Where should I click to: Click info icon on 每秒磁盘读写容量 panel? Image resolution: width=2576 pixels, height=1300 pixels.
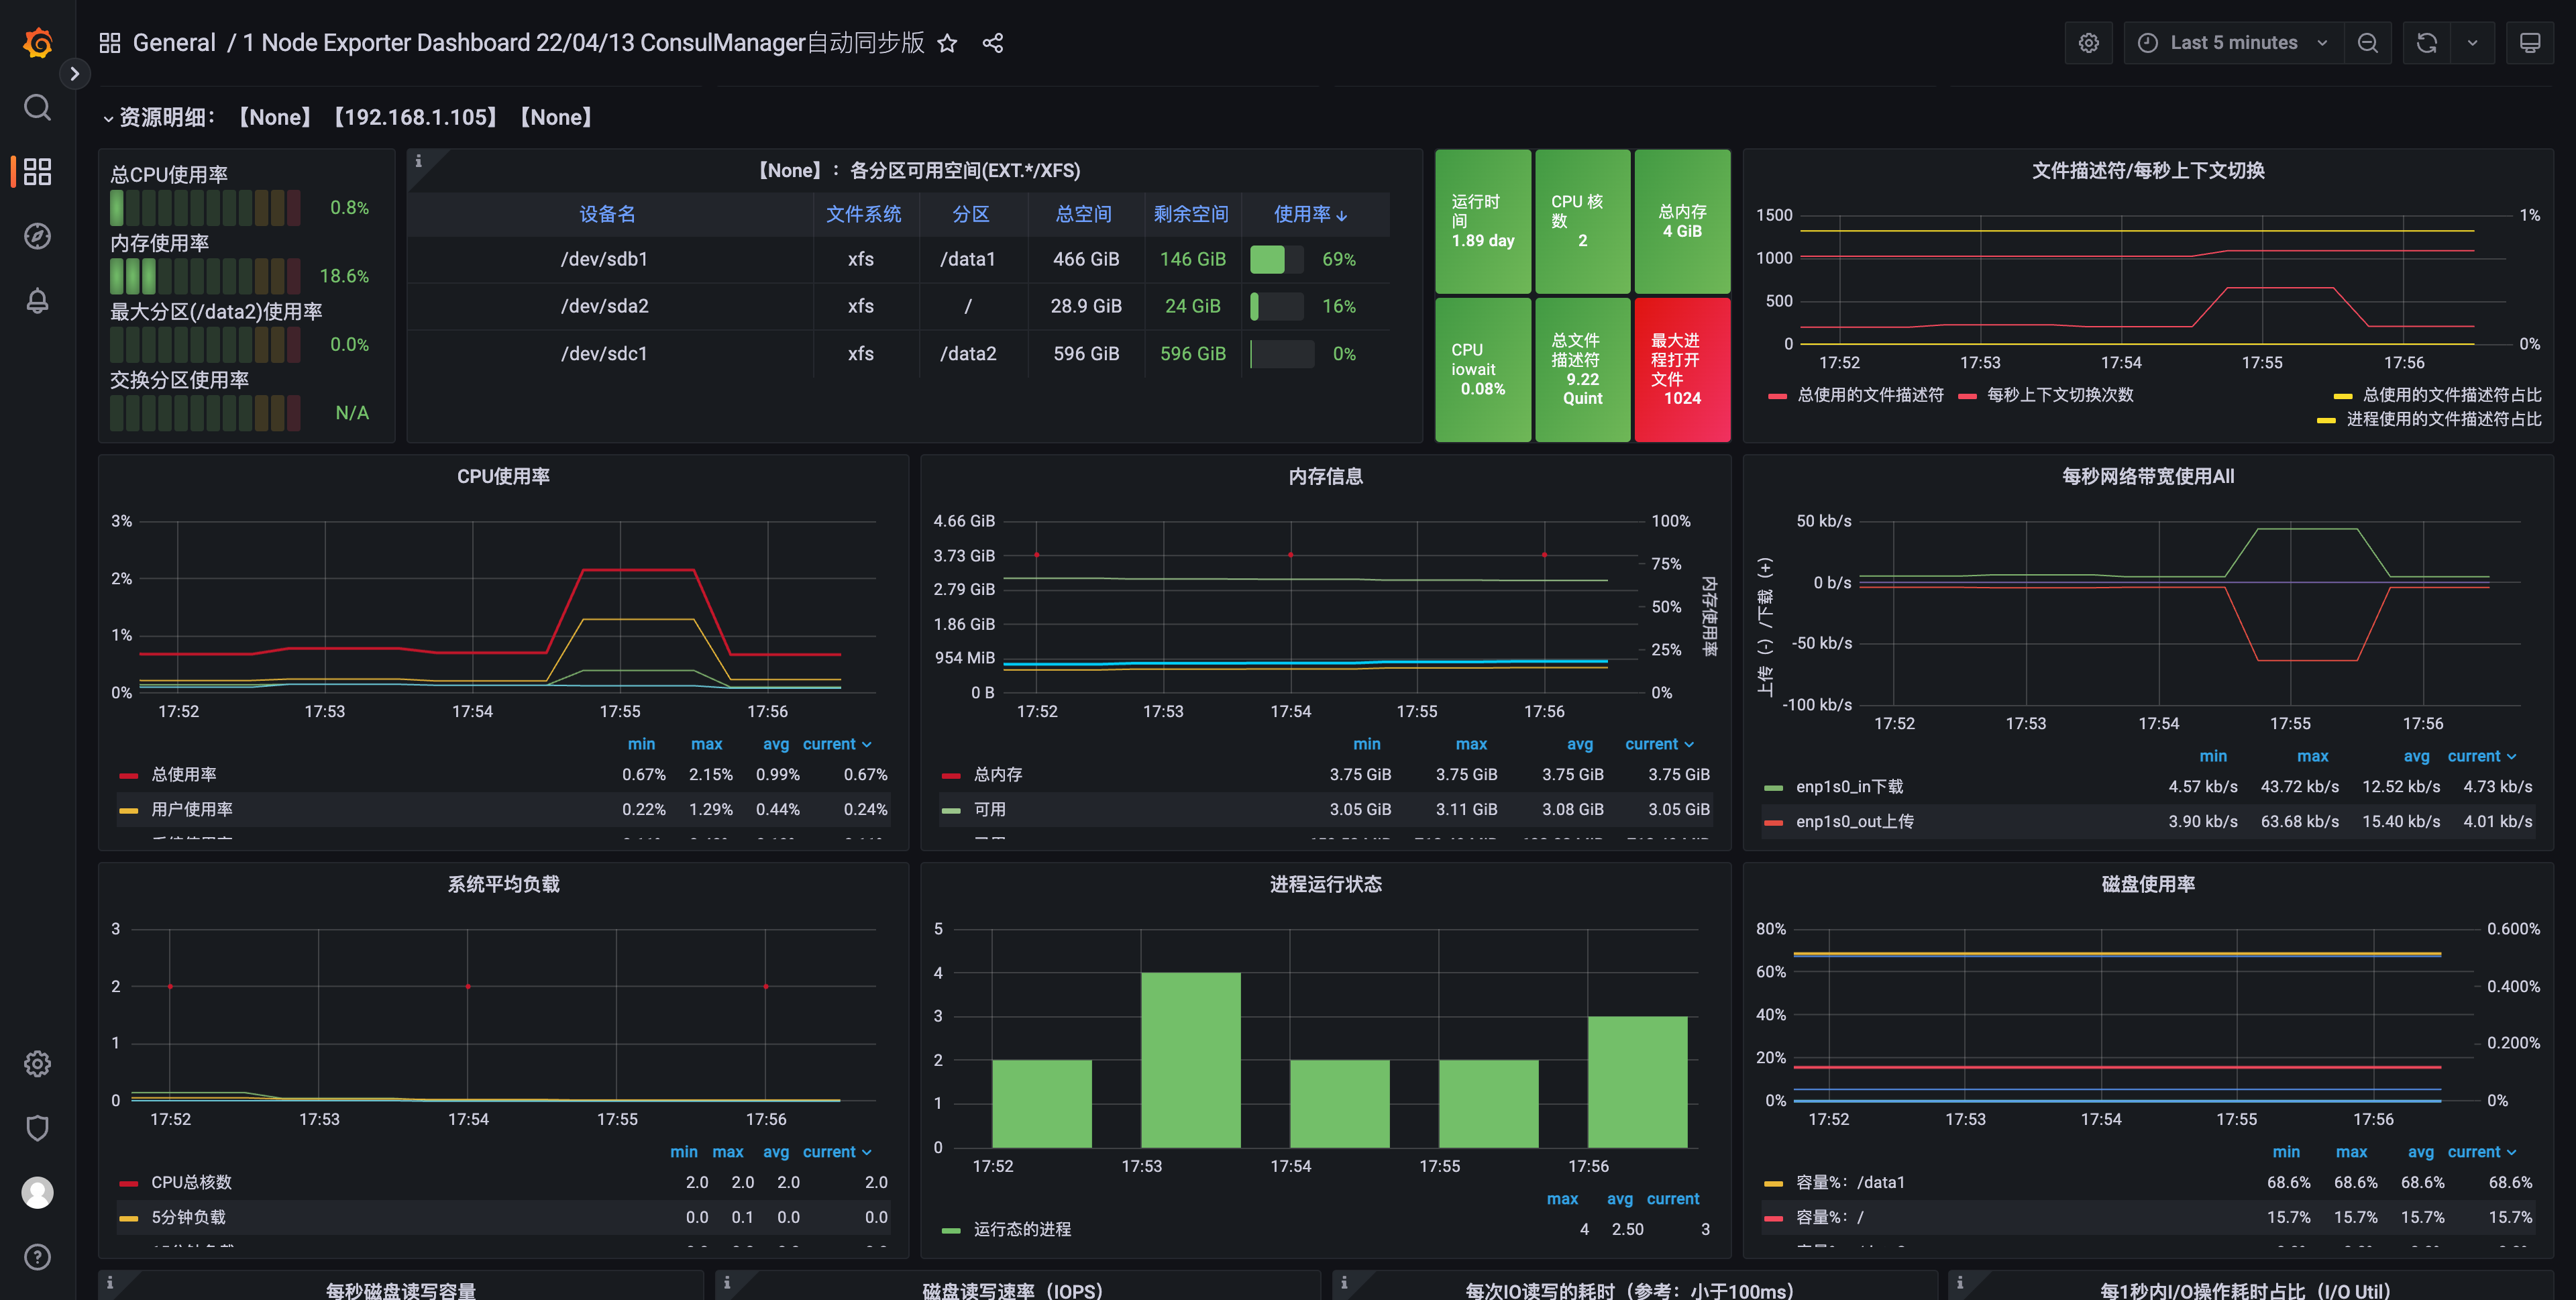point(110,1283)
